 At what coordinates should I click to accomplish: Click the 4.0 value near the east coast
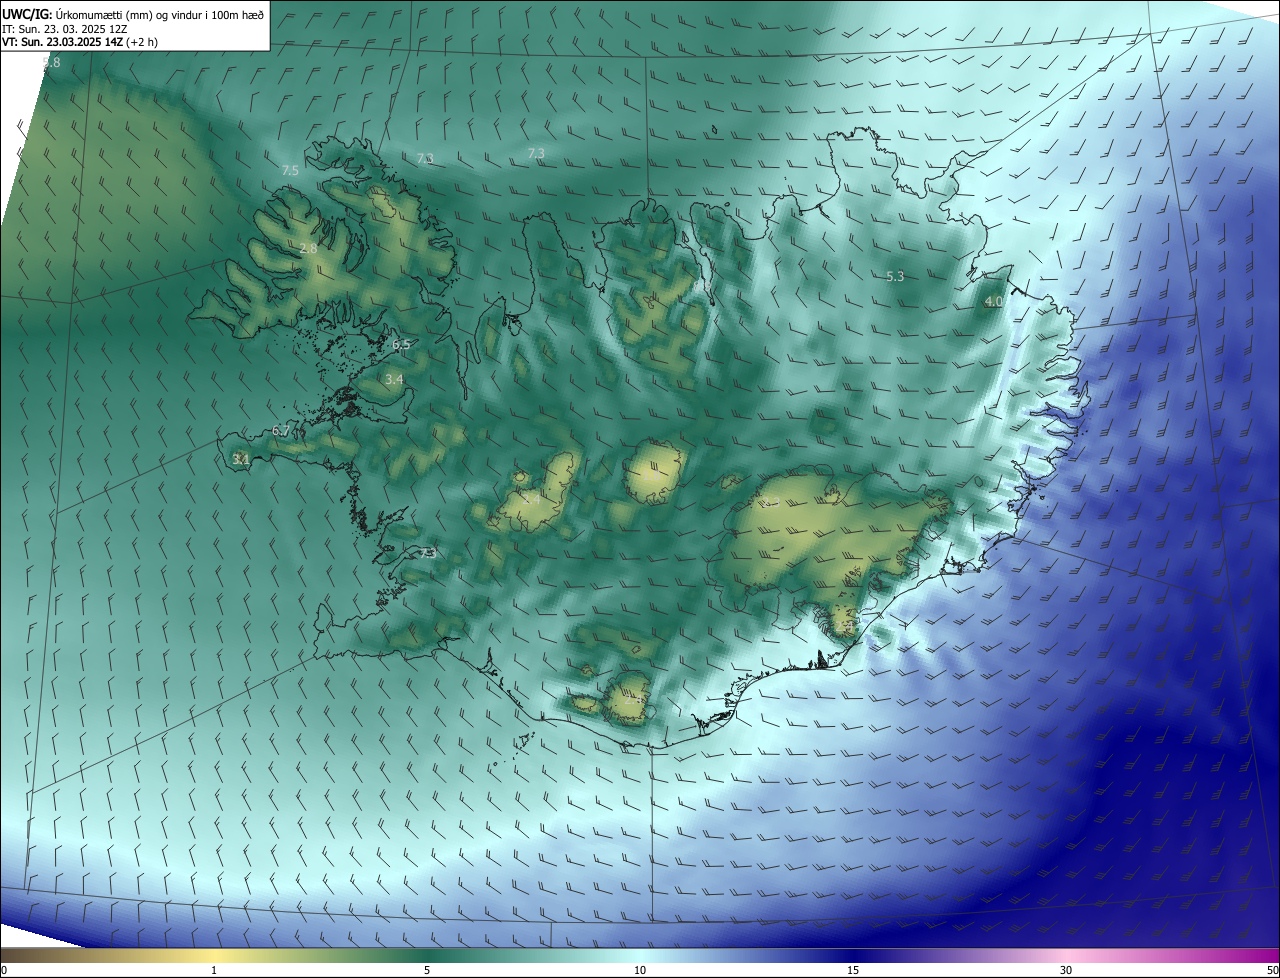[993, 301]
